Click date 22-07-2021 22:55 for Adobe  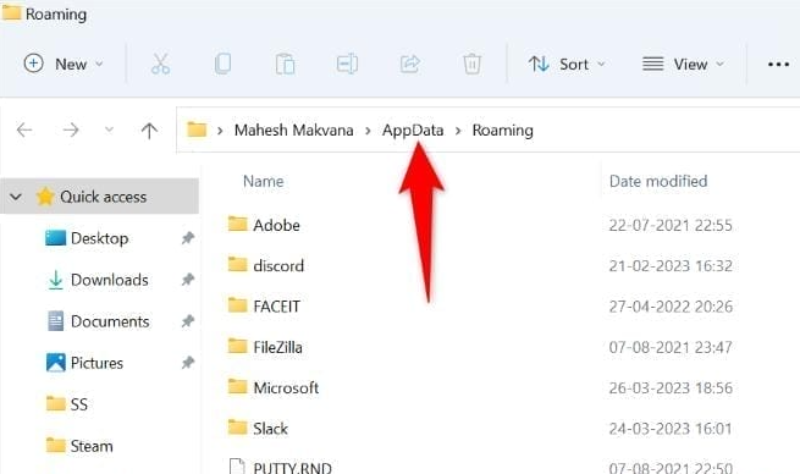click(670, 225)
